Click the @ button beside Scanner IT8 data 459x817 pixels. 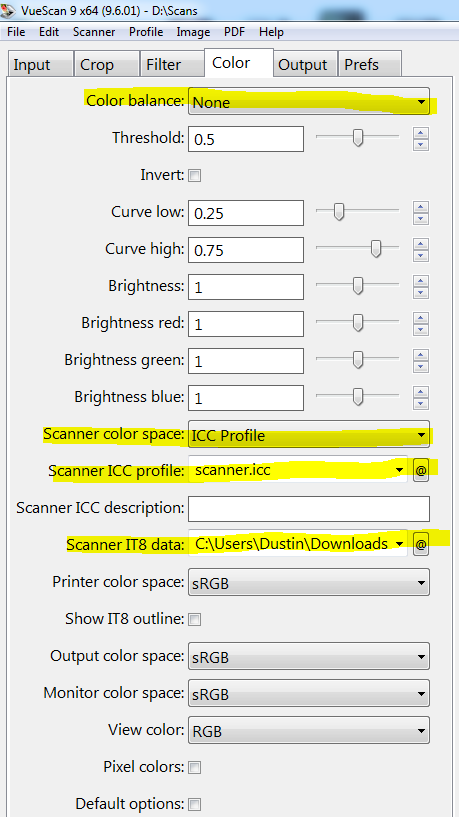[x=421, y=545]
